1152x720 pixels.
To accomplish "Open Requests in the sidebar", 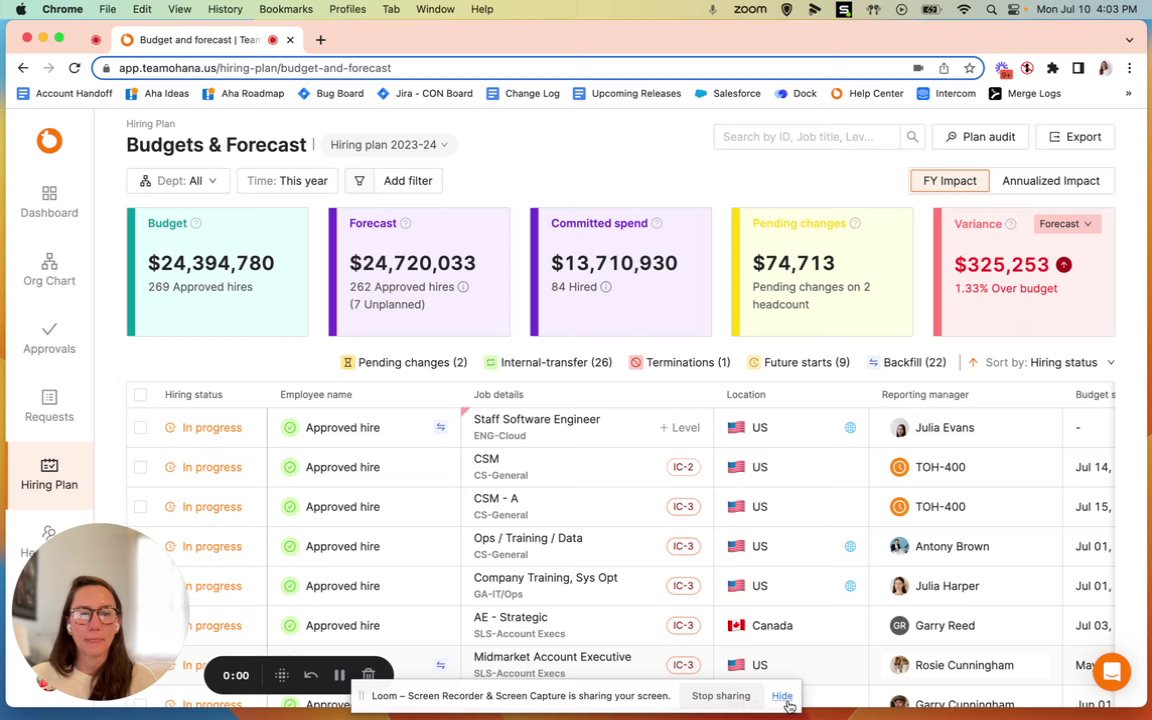I will click(x=49, y=406).
